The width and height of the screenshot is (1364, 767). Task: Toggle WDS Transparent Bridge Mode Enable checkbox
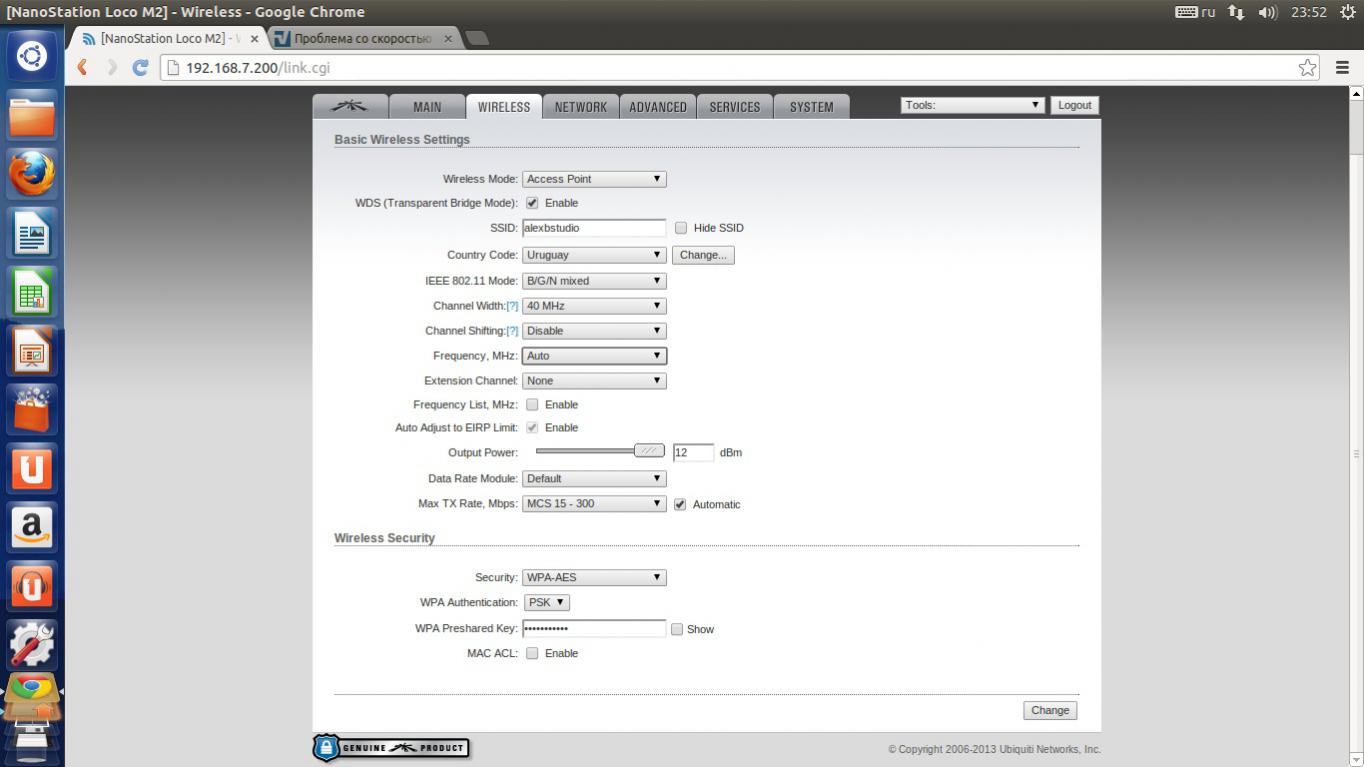(532, 203)
